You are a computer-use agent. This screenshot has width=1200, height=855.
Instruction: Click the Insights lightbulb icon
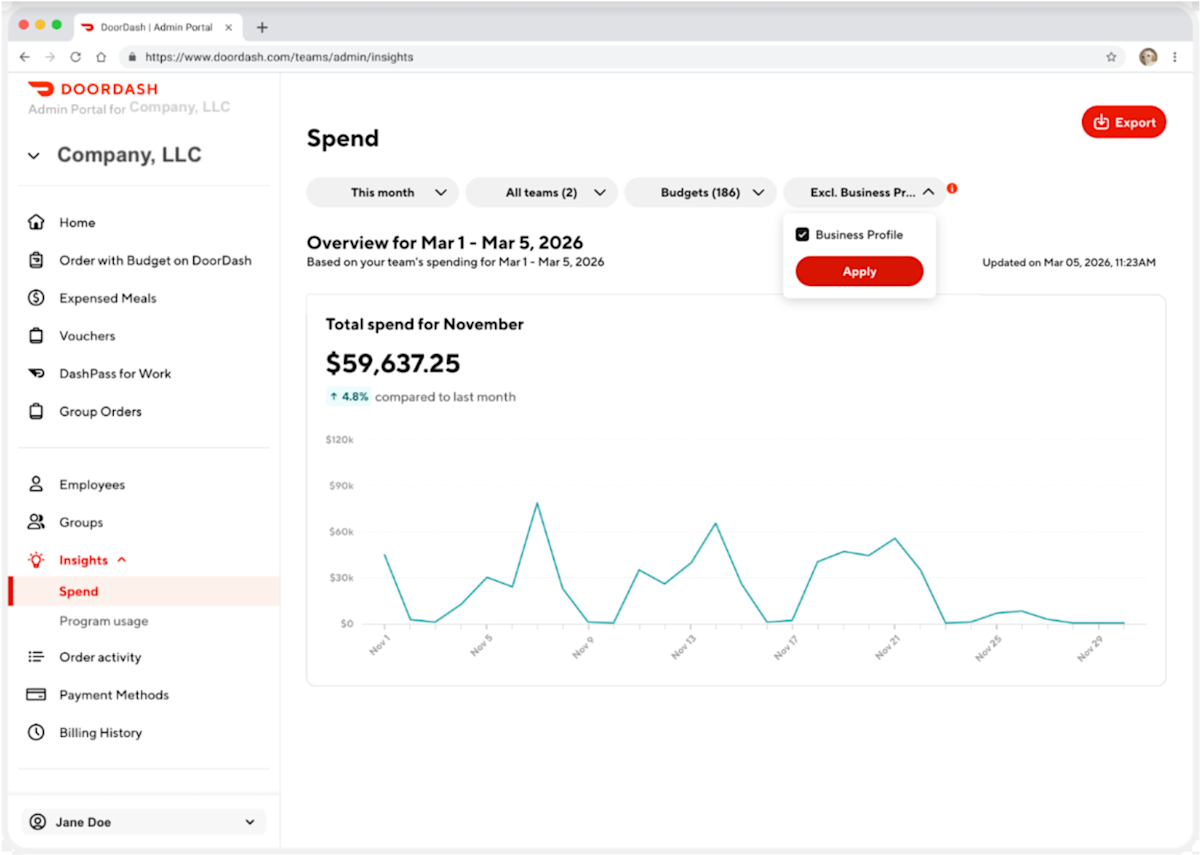click(36, 560)
